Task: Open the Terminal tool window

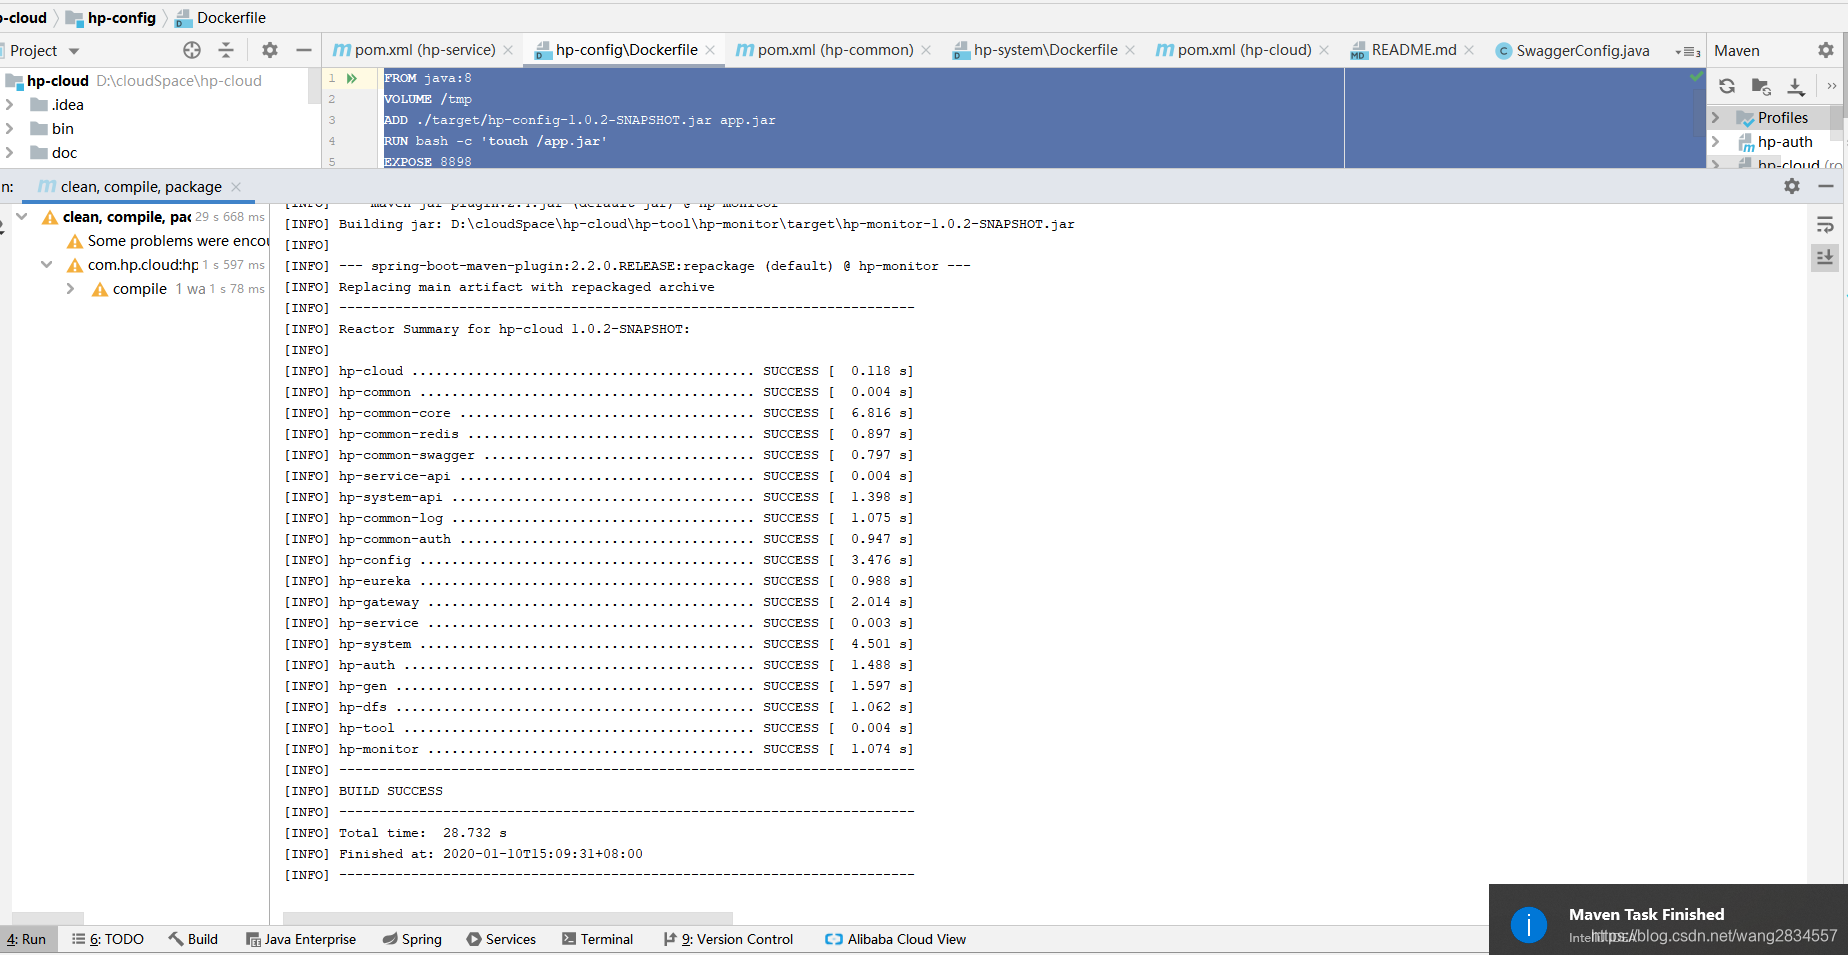Action: pos(598,939)
